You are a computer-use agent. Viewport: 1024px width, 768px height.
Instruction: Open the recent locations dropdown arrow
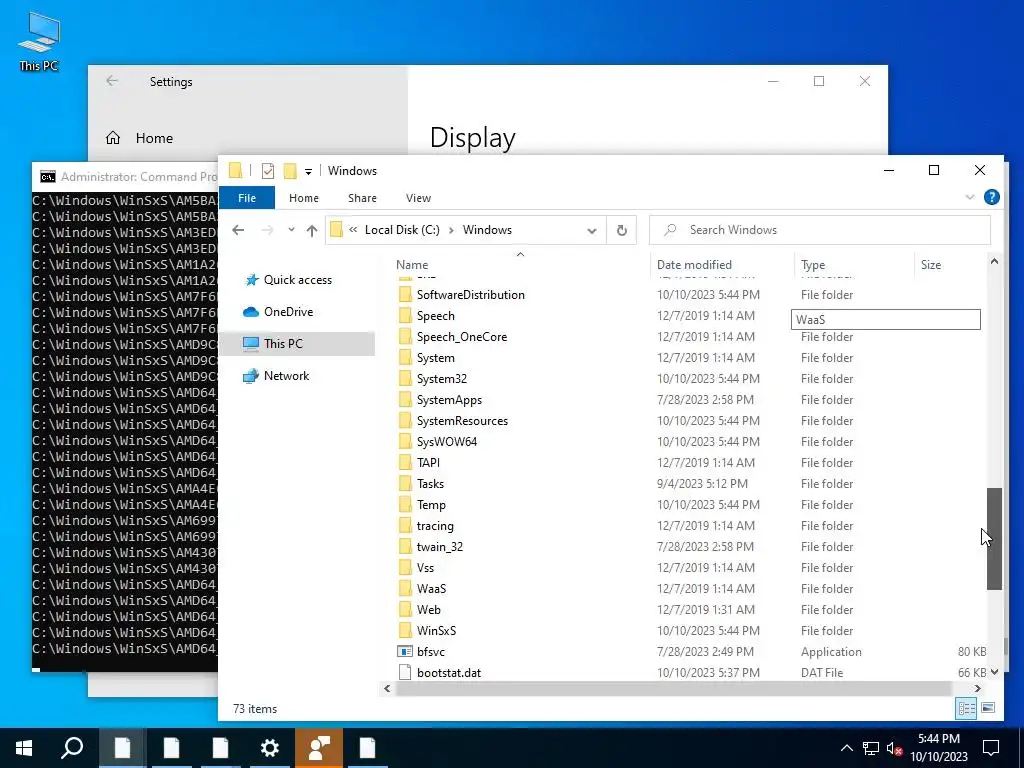pyautogui.click(x=291, y=230)
